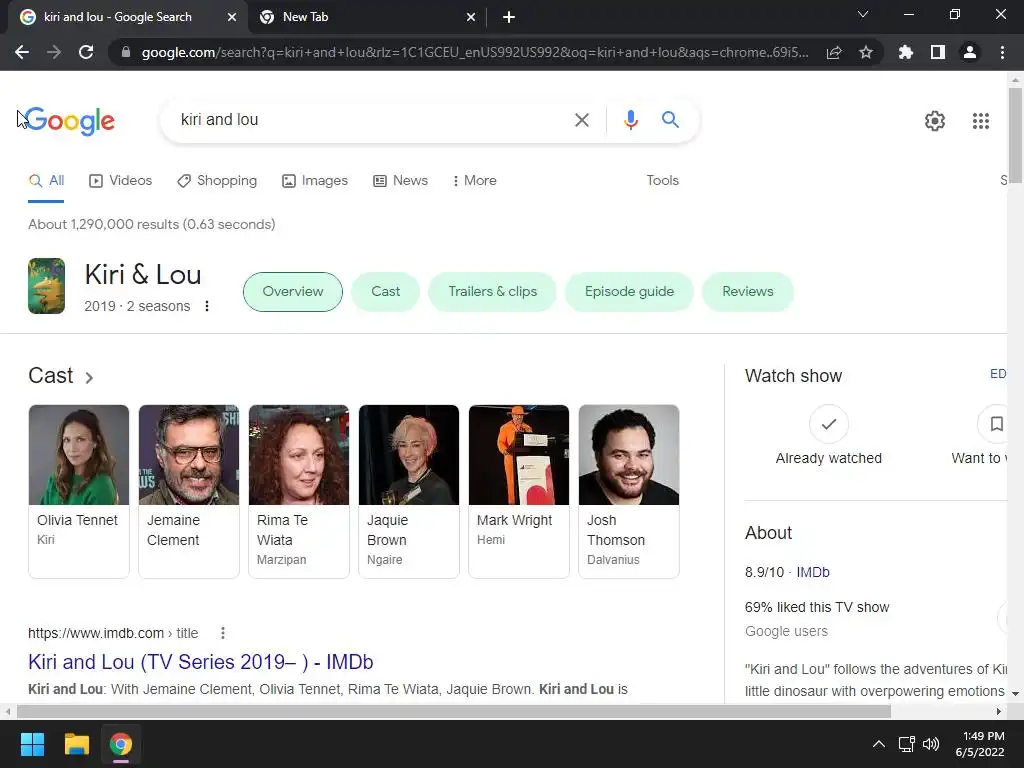Screen dimensions: 1024x768
Task: Open the Trailers & clips chip
Action: [x=492, y=292]
